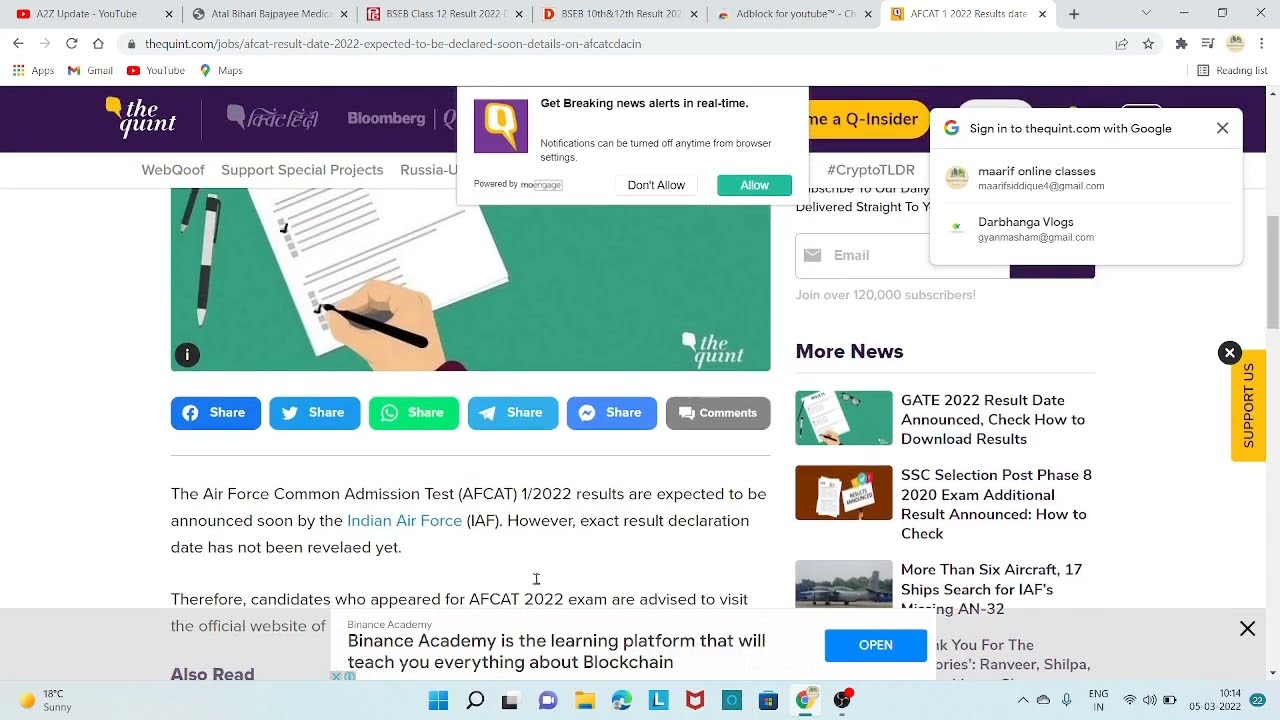
Task: Open Microsoft Store from taskbar
Action: coord(768,701)
